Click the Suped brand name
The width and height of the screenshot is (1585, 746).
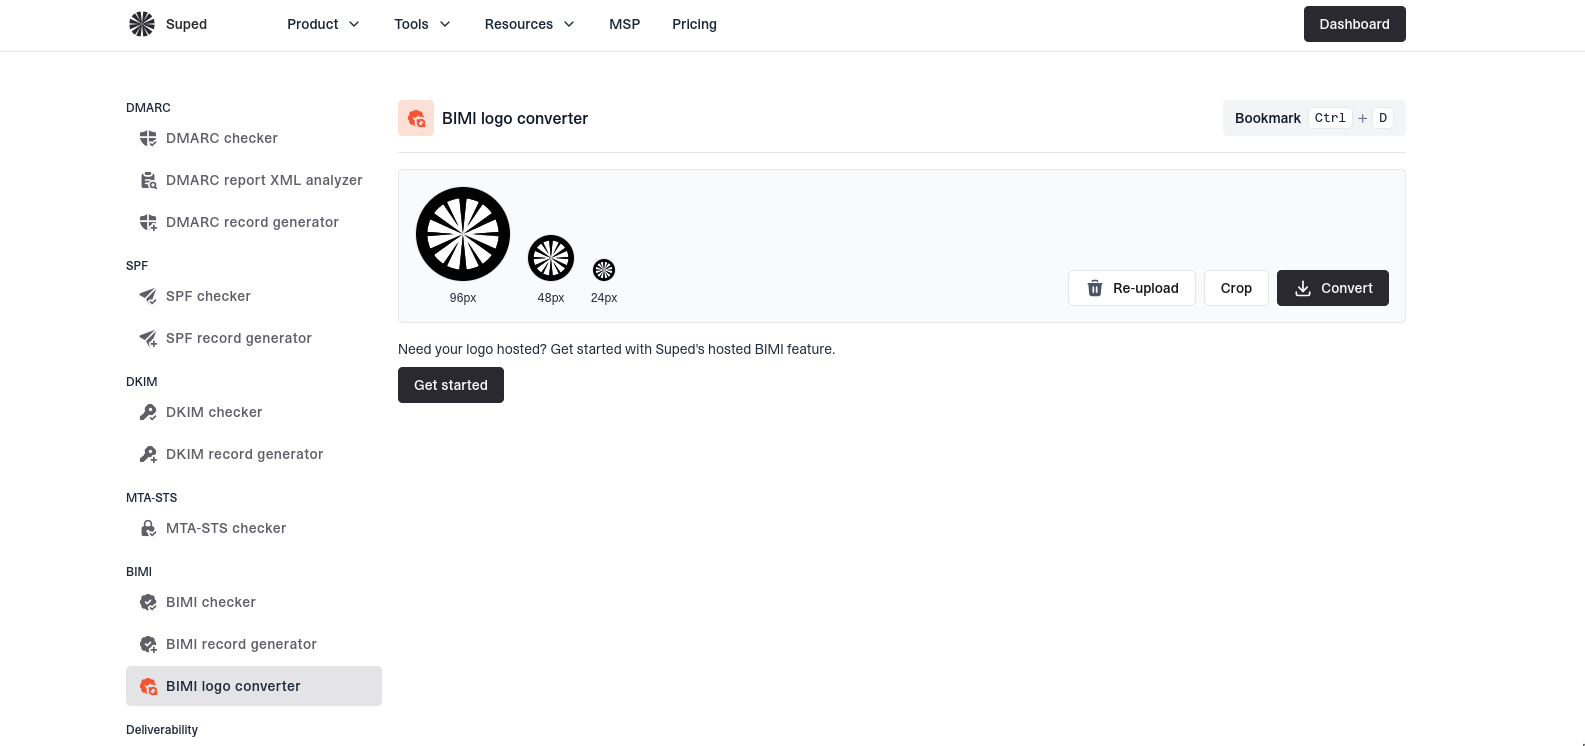click(186, 24)
